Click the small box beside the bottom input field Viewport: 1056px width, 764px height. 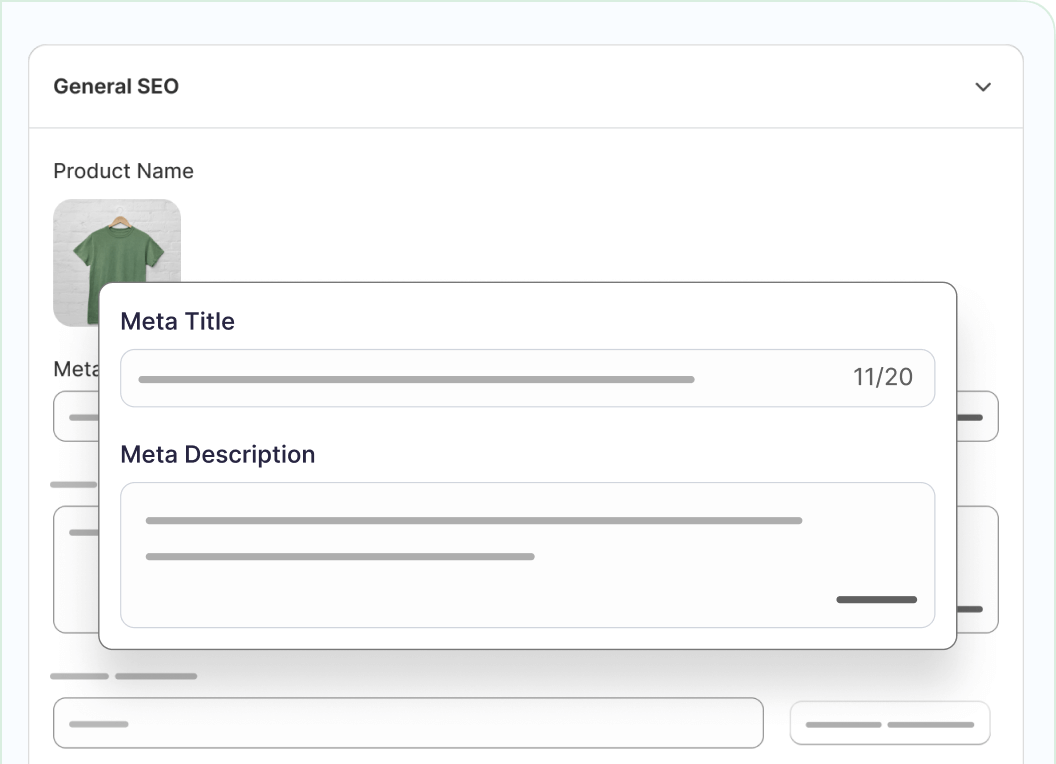click(889, 723)
